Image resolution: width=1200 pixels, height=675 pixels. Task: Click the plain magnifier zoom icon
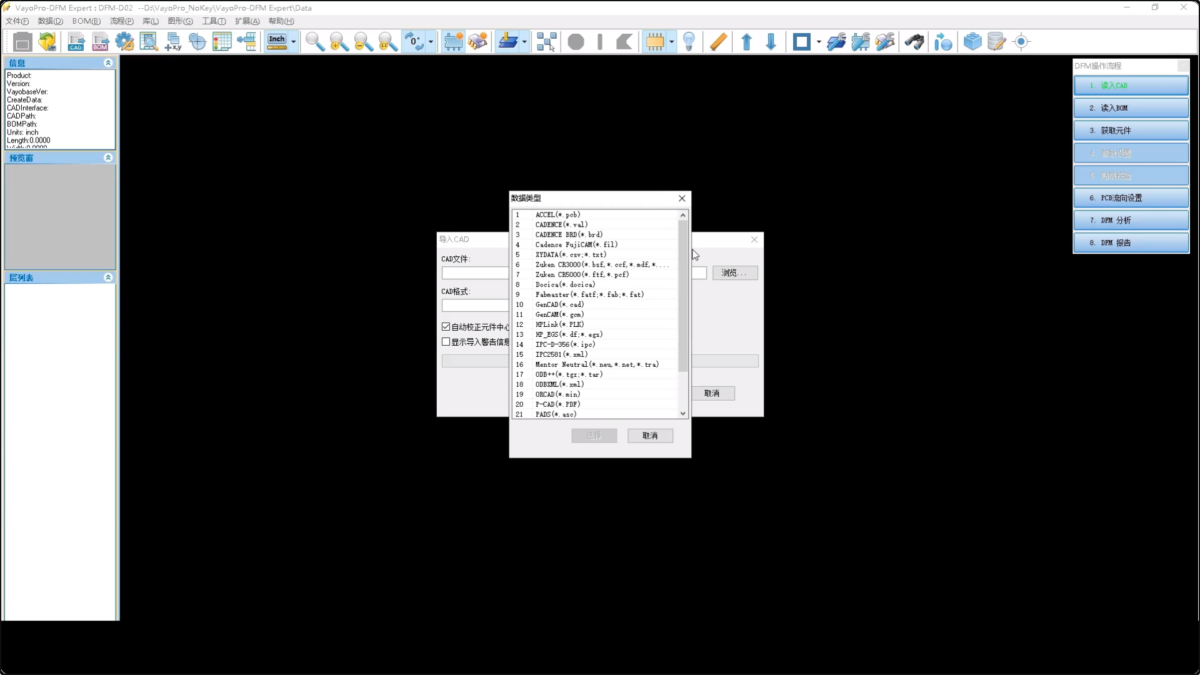click(315, 42)
